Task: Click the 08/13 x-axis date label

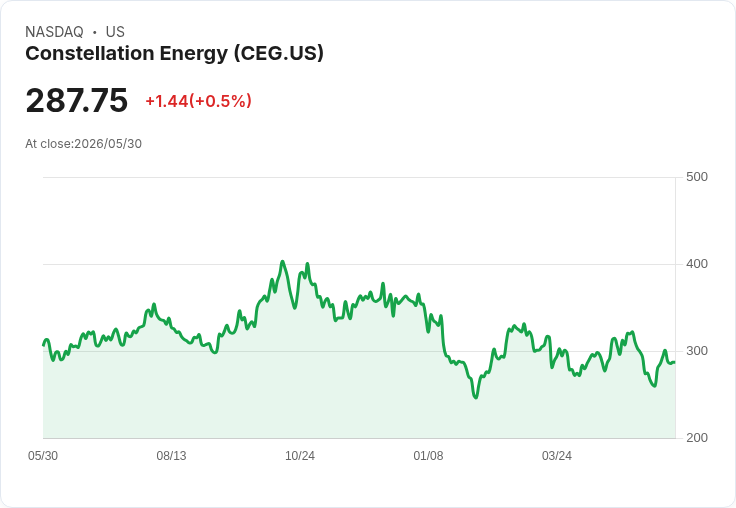Action: pos(171,456)
